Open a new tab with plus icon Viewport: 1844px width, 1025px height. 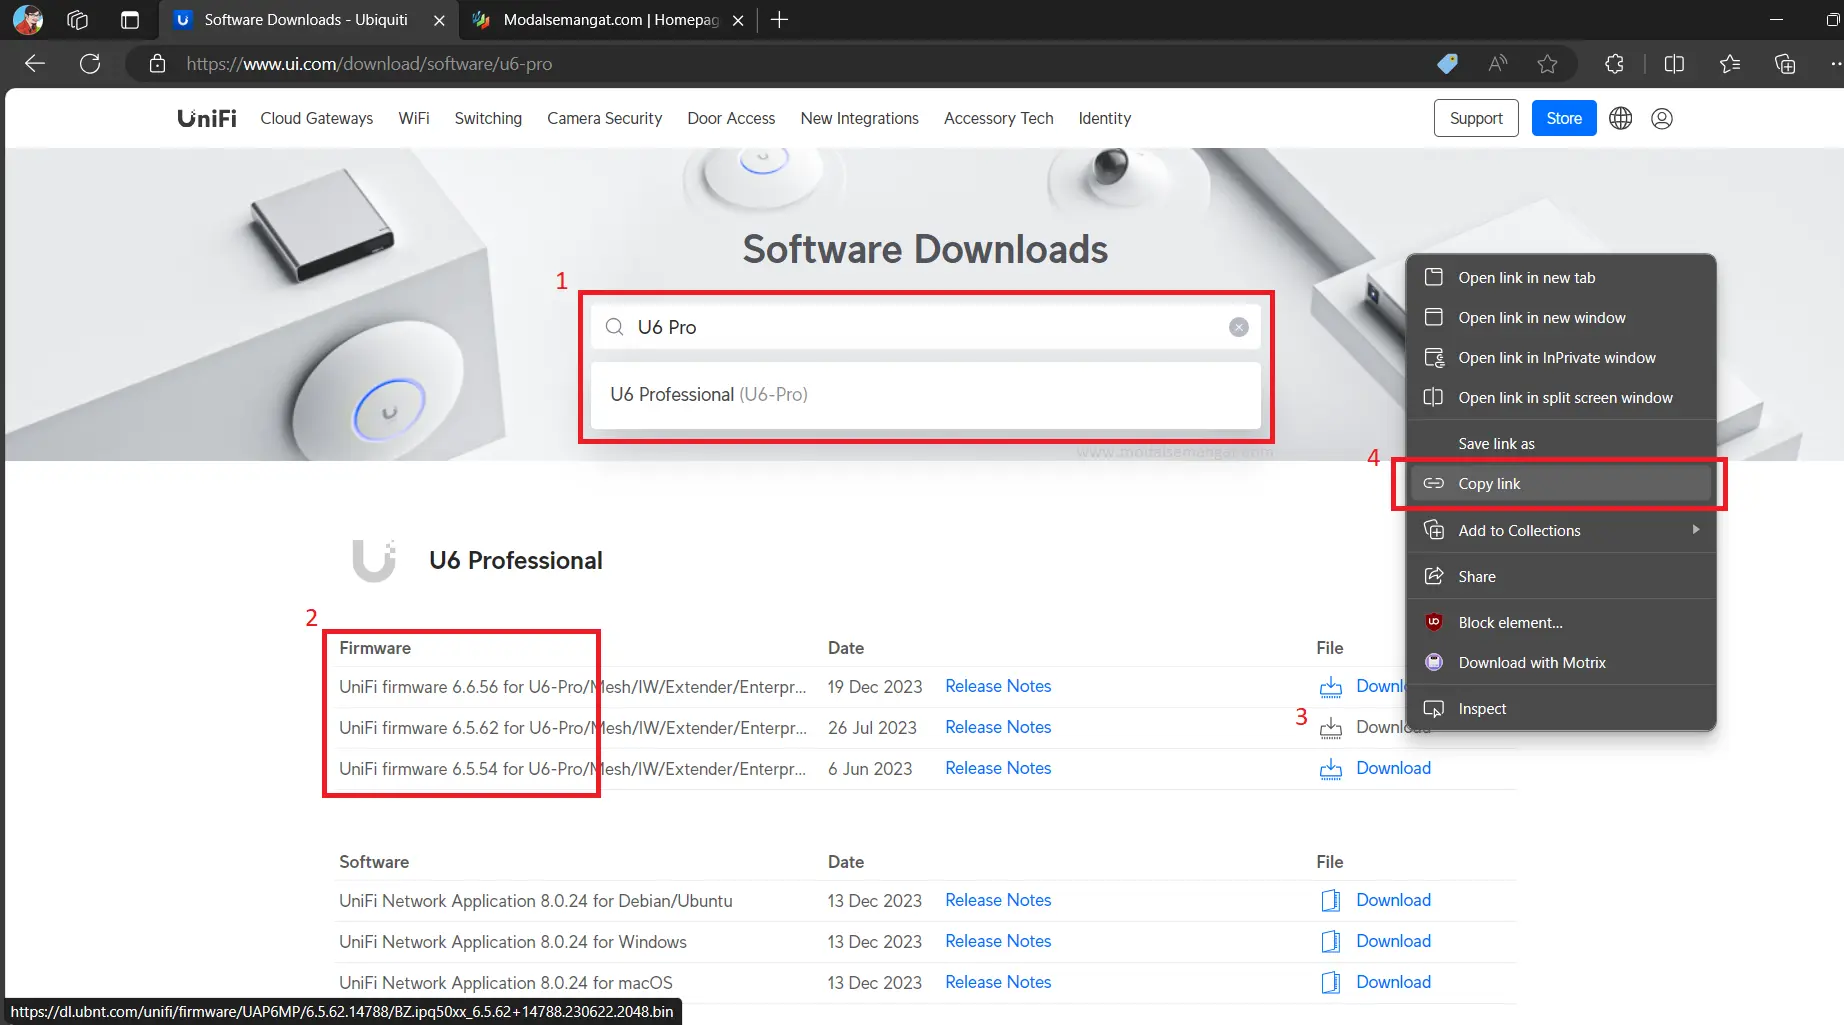(780, 20)
